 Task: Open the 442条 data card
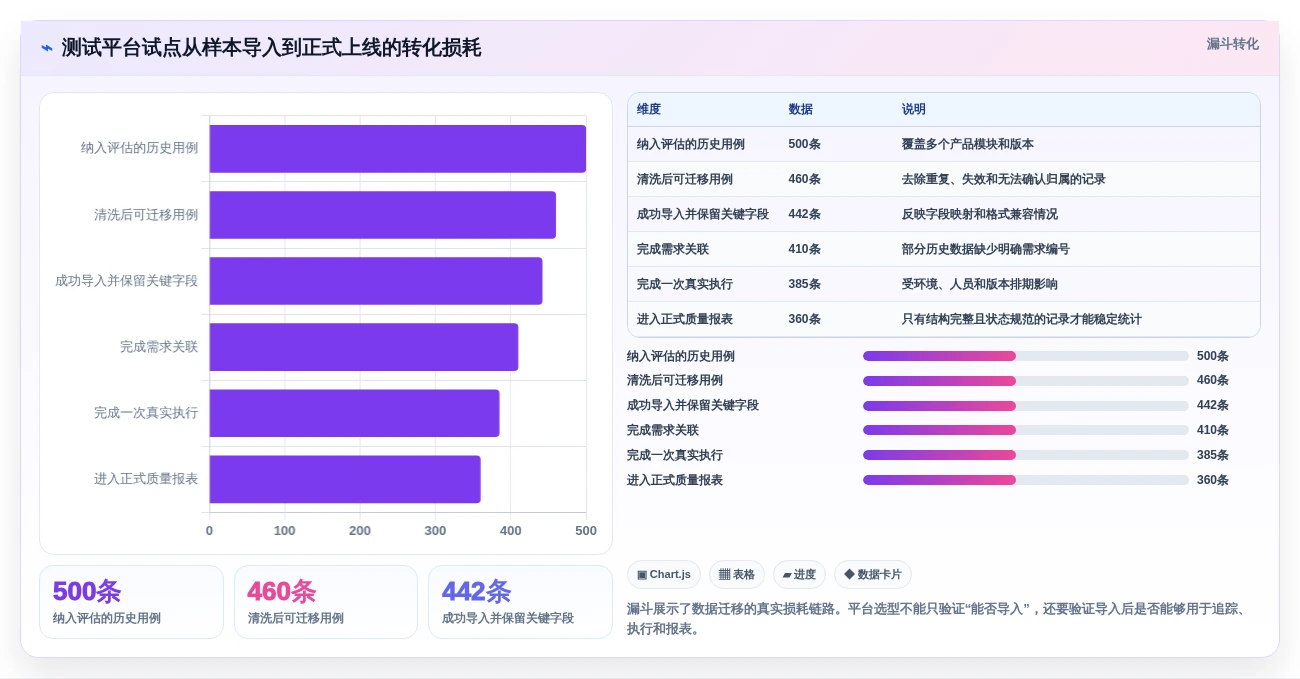tap(520, 602)
